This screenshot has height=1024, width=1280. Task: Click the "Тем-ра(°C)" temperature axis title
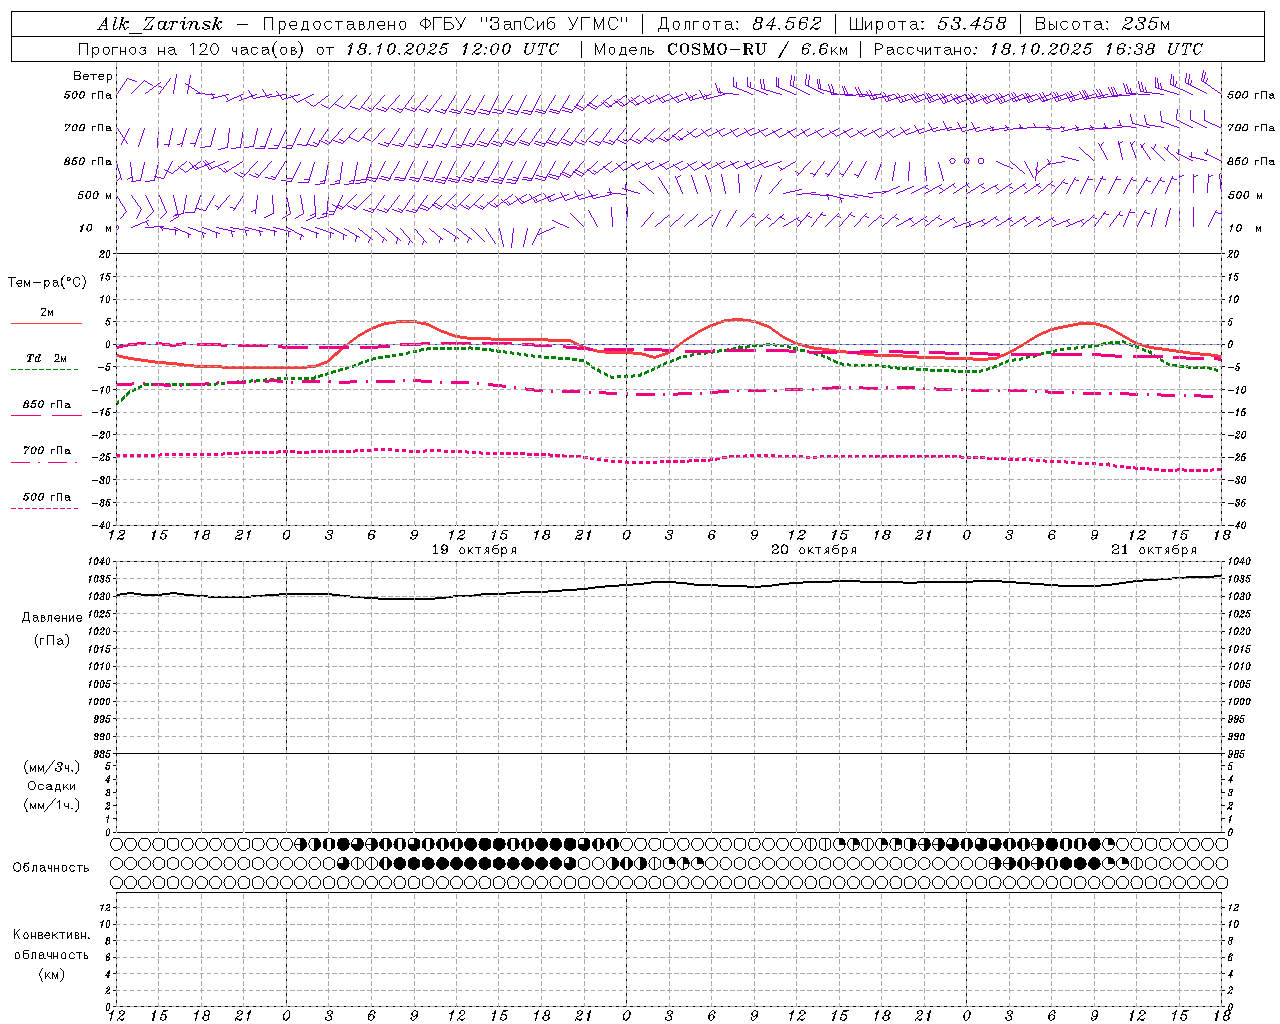point(47,283)
